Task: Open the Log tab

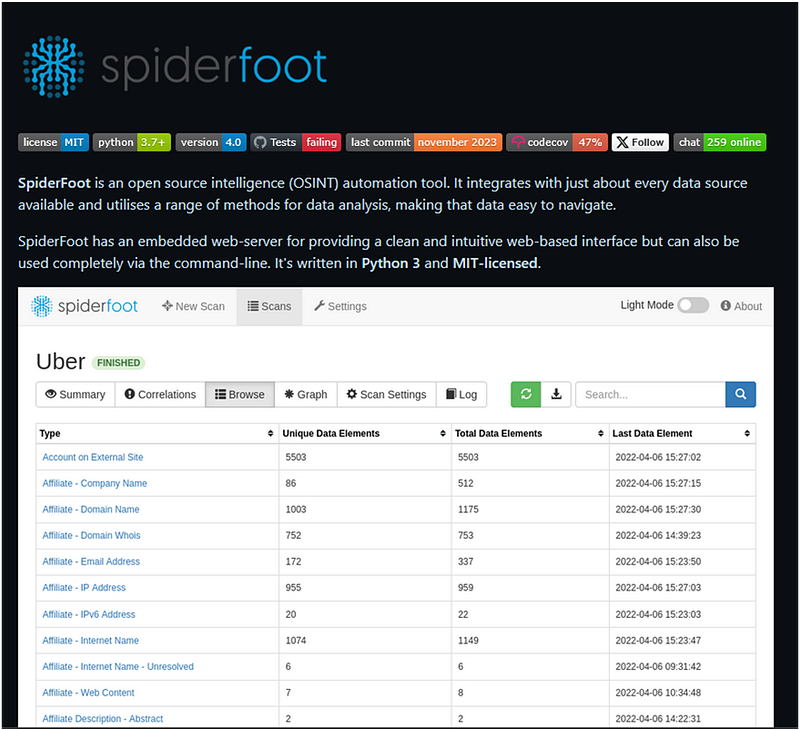Action: [461, 394]
